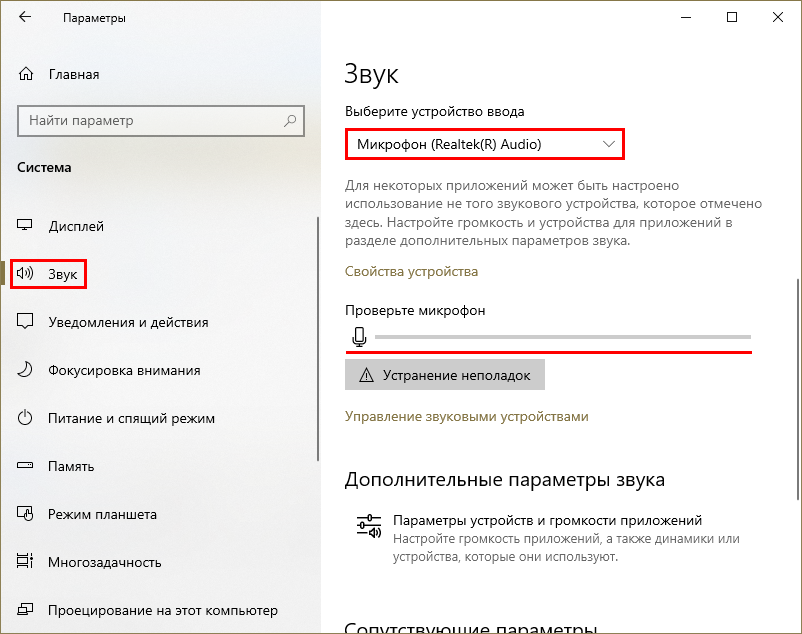802x634 pixels.
Task: Select Проецирование на этот компьютер
Action: [162, 610]
